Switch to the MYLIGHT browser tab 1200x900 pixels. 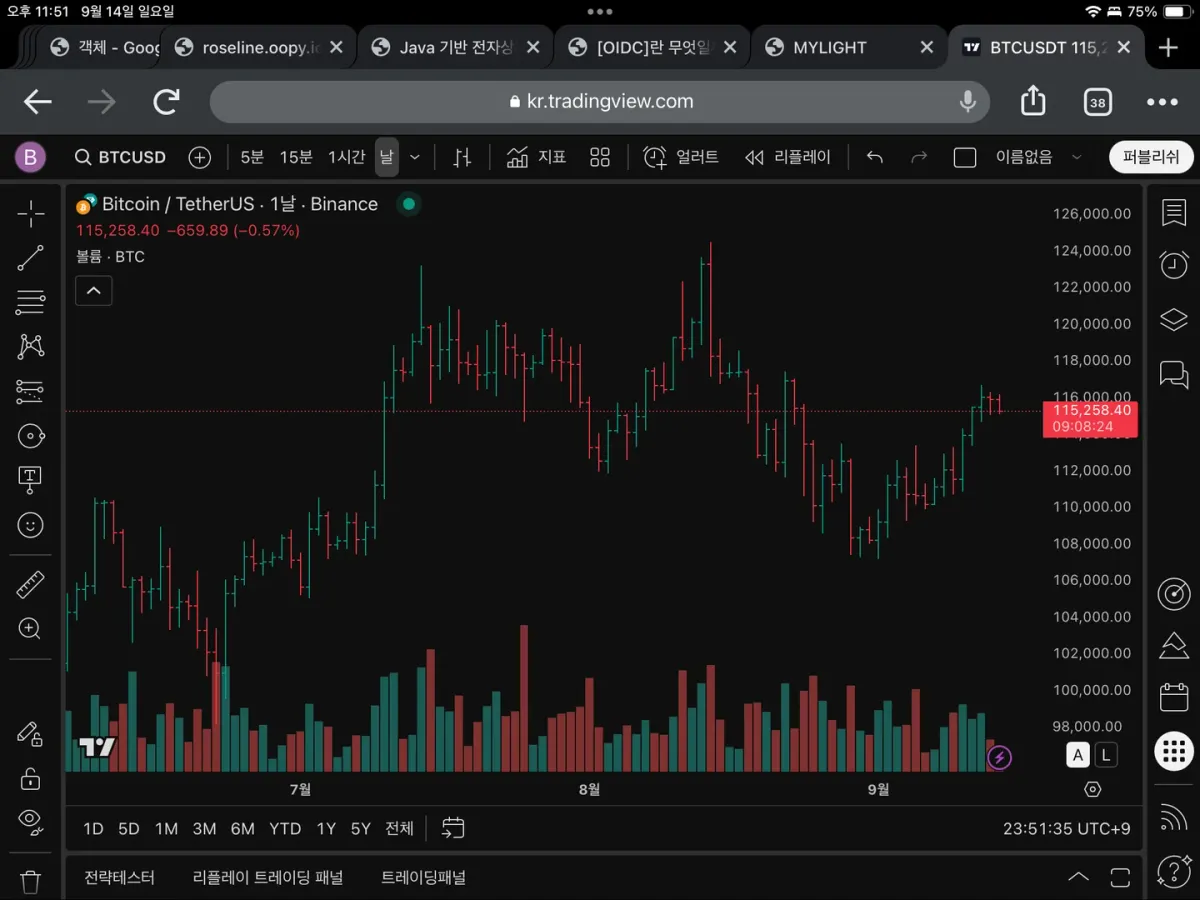(x=830, y=47)
